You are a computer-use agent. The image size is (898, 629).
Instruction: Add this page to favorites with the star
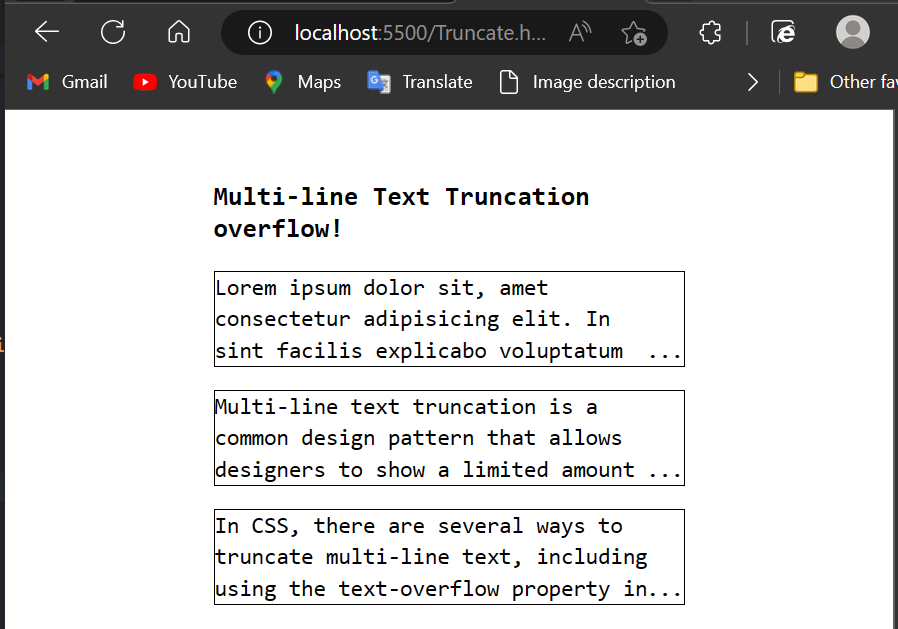click(633, 33)
